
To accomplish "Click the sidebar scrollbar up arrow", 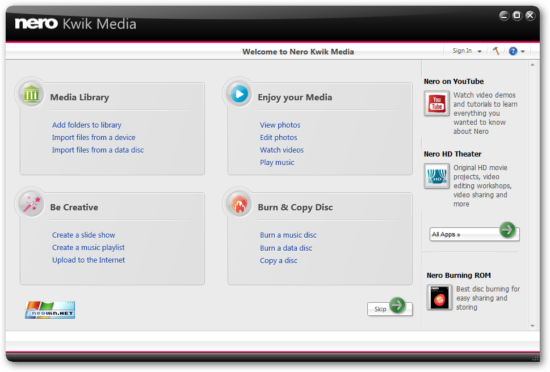I will pyautogui.click(x=532, y=65).
